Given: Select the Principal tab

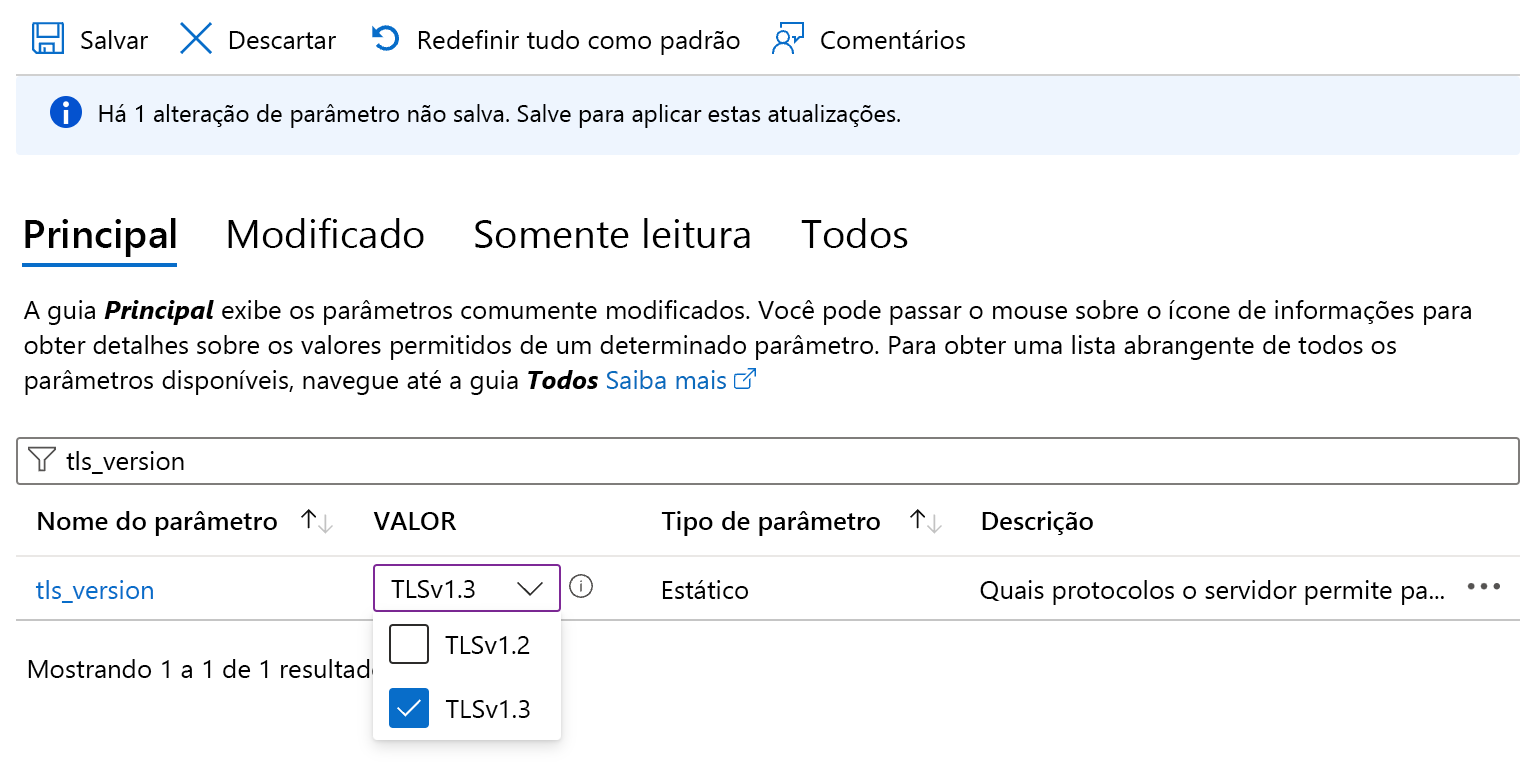Looking at the screenshot, I should tap(100, 235).
